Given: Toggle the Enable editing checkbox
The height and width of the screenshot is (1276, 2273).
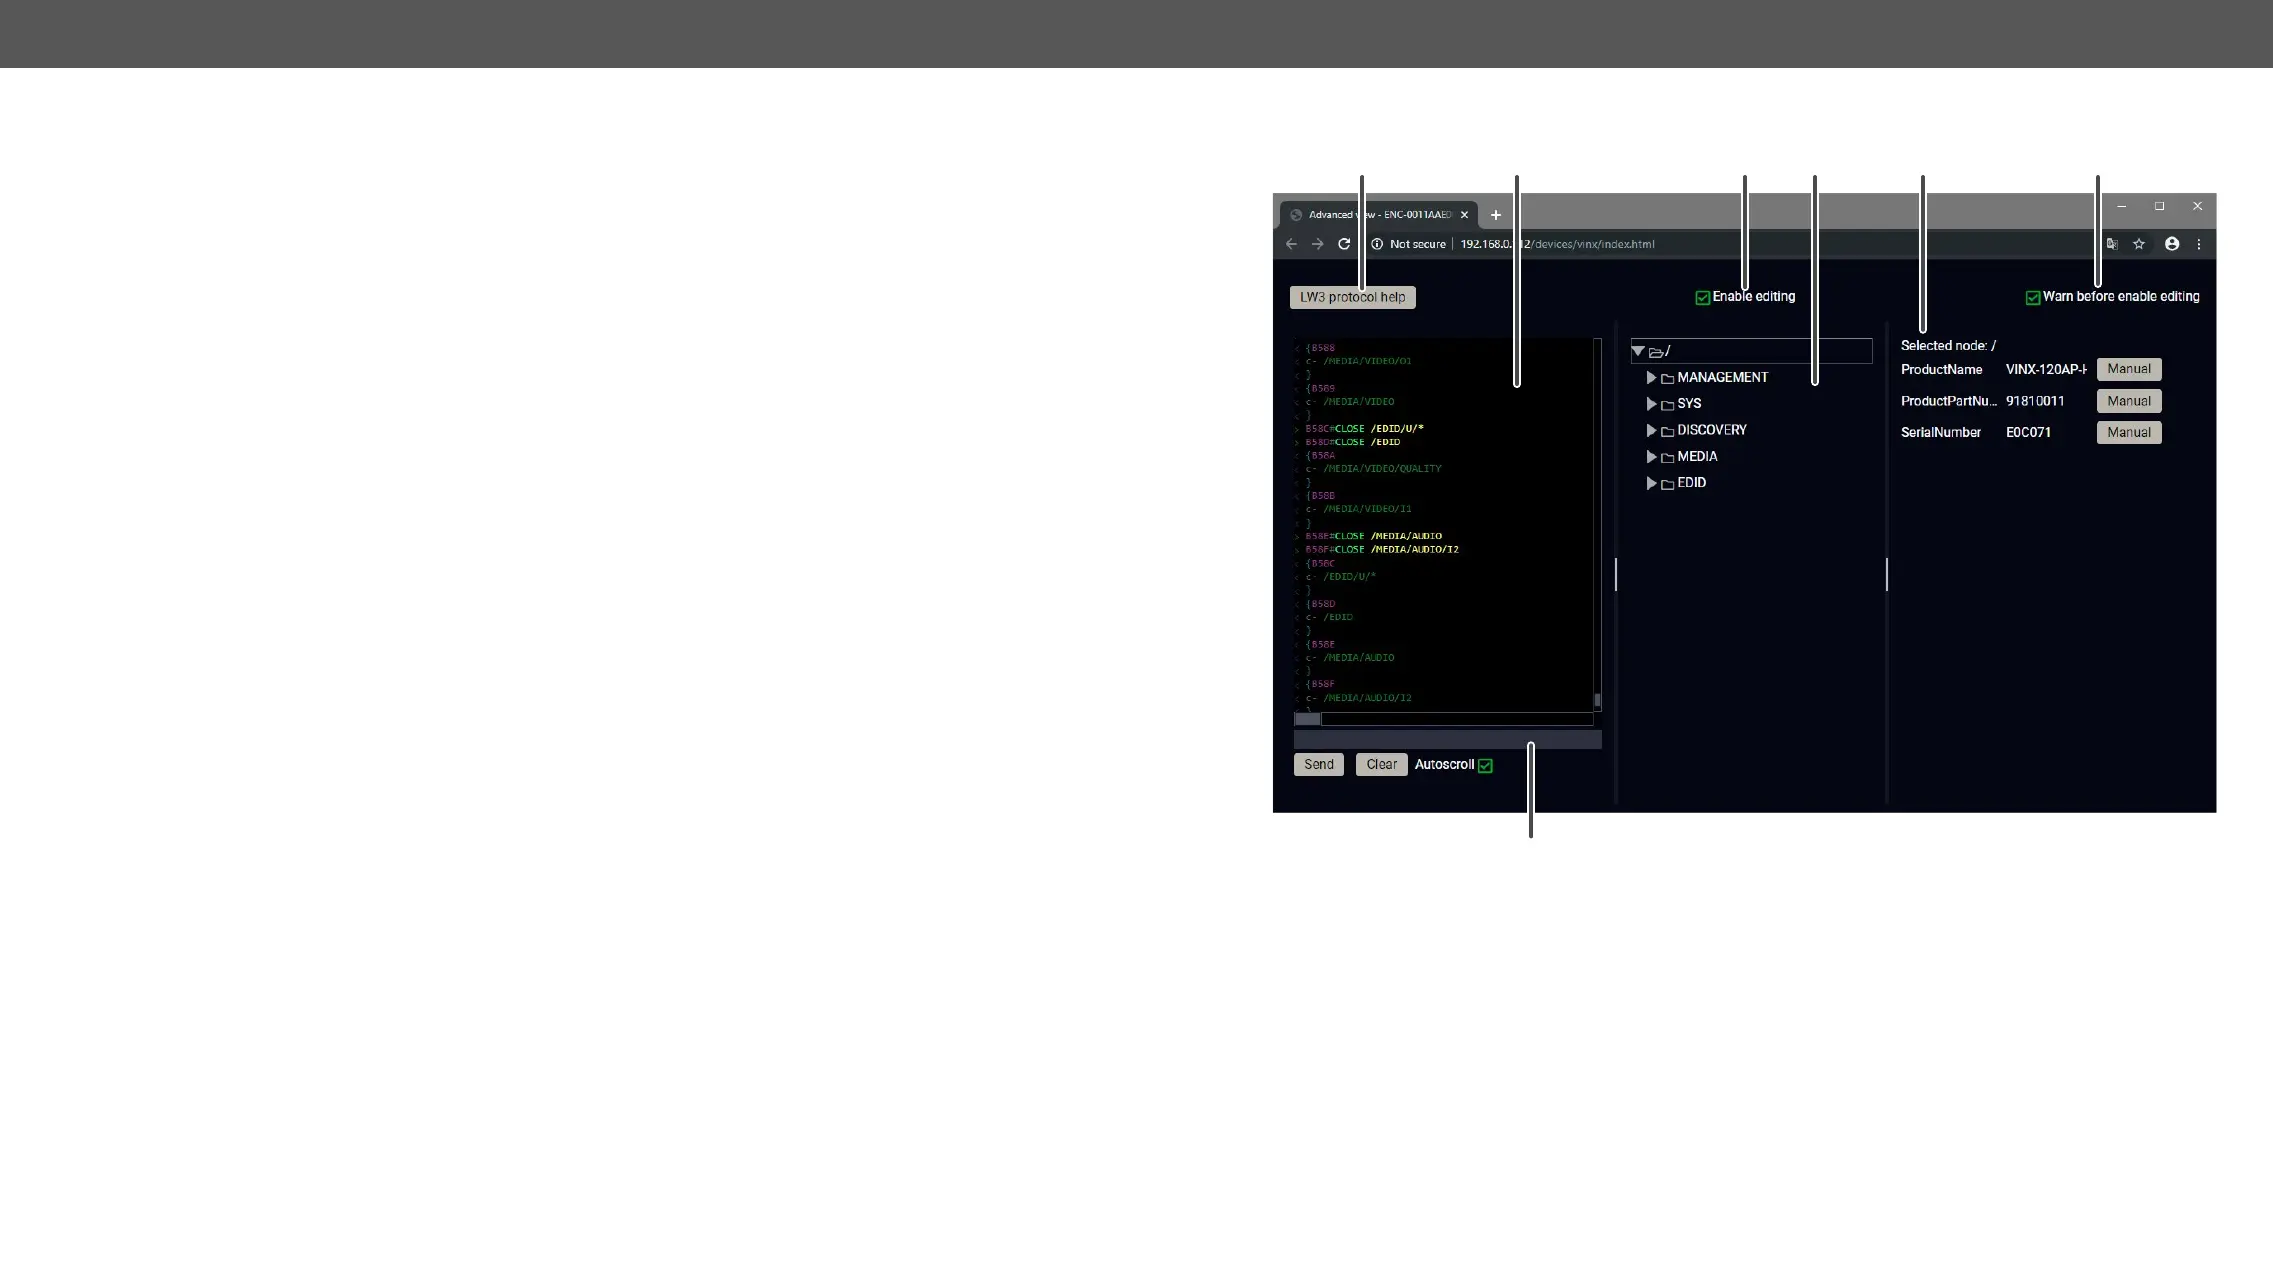Looking at the screenshot, I should (x=1703, y=298).
